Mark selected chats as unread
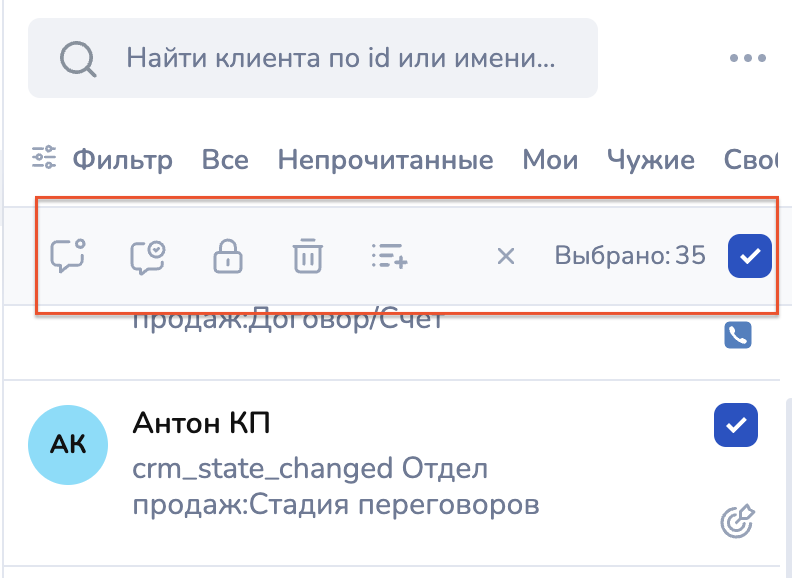The image size is (792, 578). click(68, 256)
